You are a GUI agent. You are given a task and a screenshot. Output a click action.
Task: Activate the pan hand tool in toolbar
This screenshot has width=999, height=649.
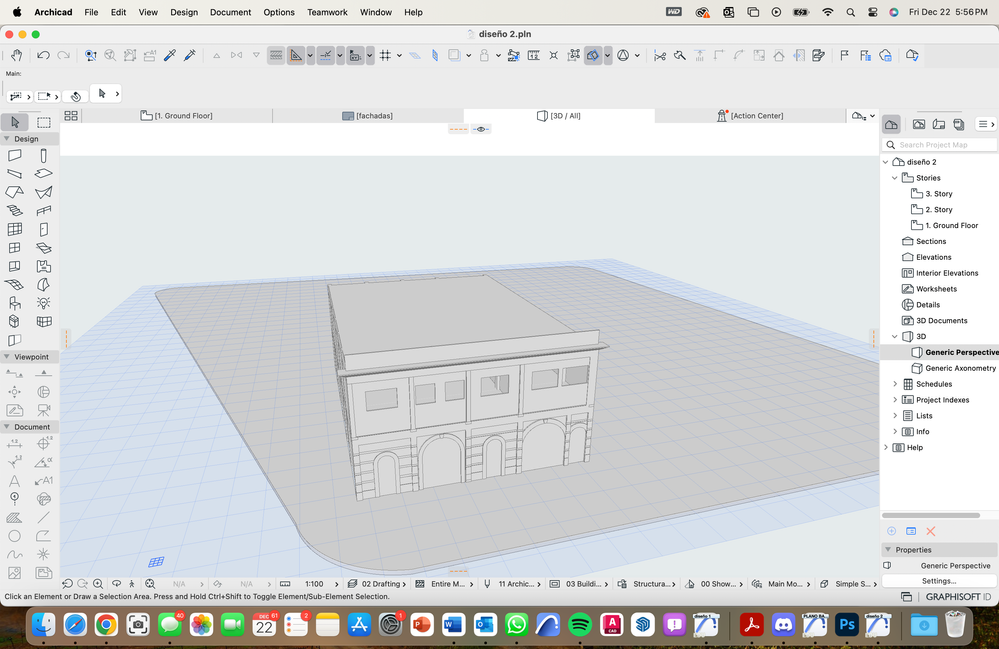pyautogui.click(x=16, y=56)
